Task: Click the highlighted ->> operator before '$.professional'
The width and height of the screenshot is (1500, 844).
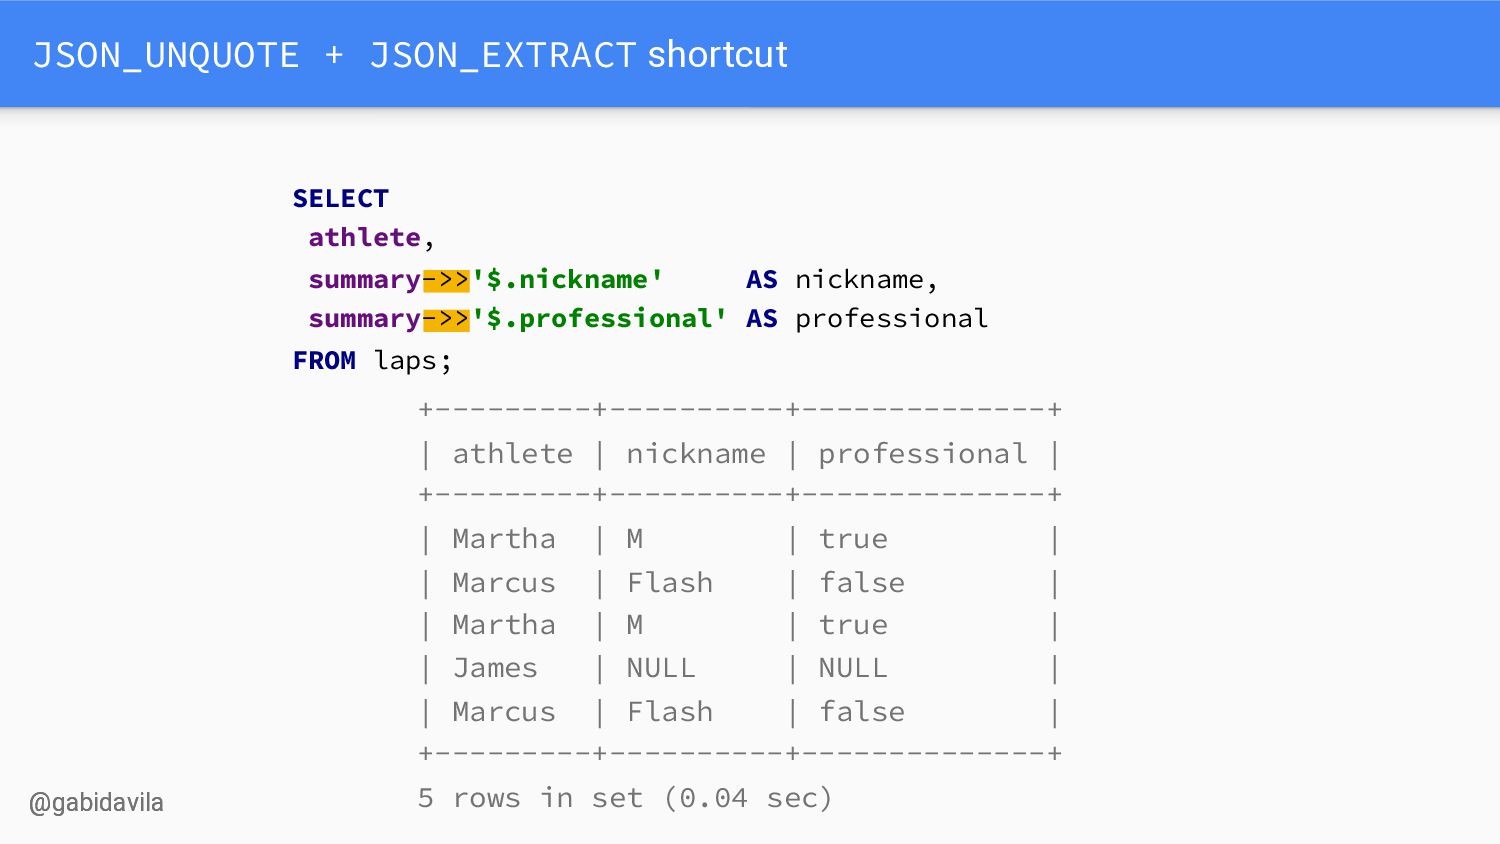Action: pyautogui.click(x=446, y=318)
